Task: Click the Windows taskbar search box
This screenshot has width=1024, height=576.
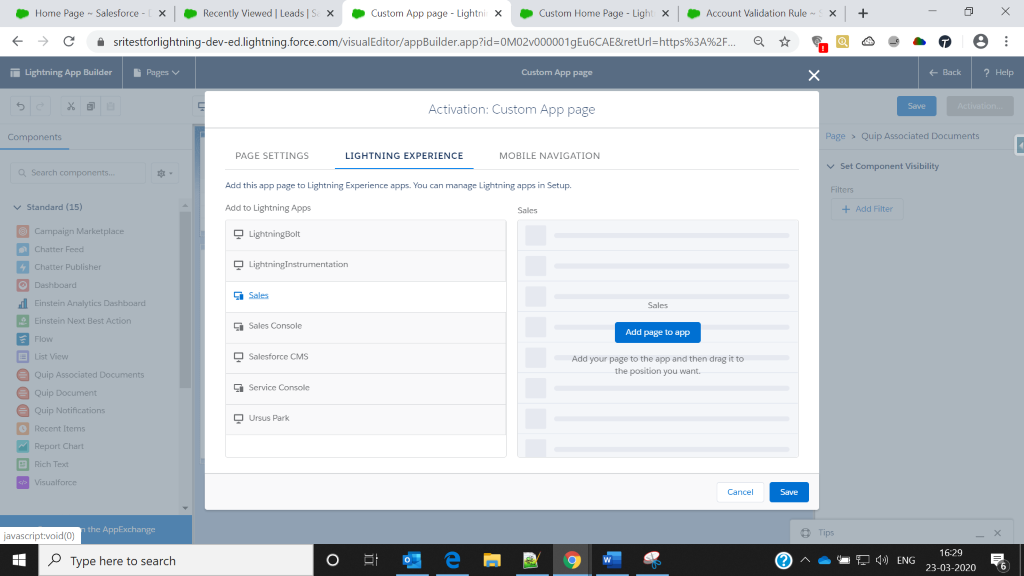Action: pyautogui.click(x=180, y=561)
